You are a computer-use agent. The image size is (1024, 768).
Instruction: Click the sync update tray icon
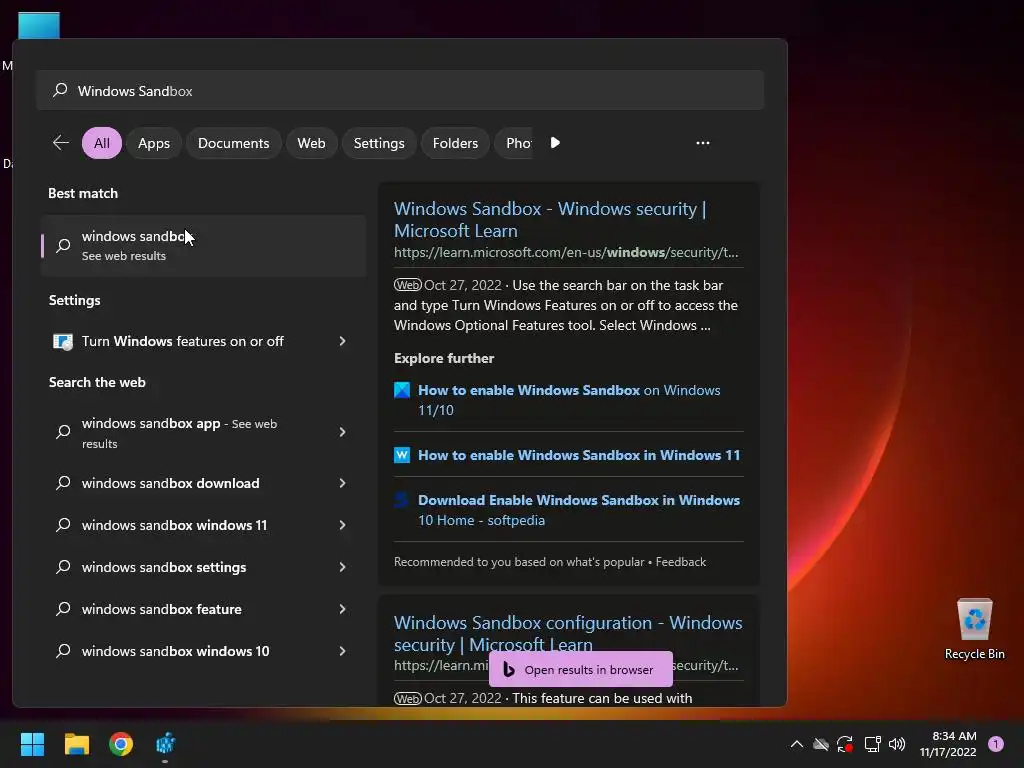click(845, 744)
